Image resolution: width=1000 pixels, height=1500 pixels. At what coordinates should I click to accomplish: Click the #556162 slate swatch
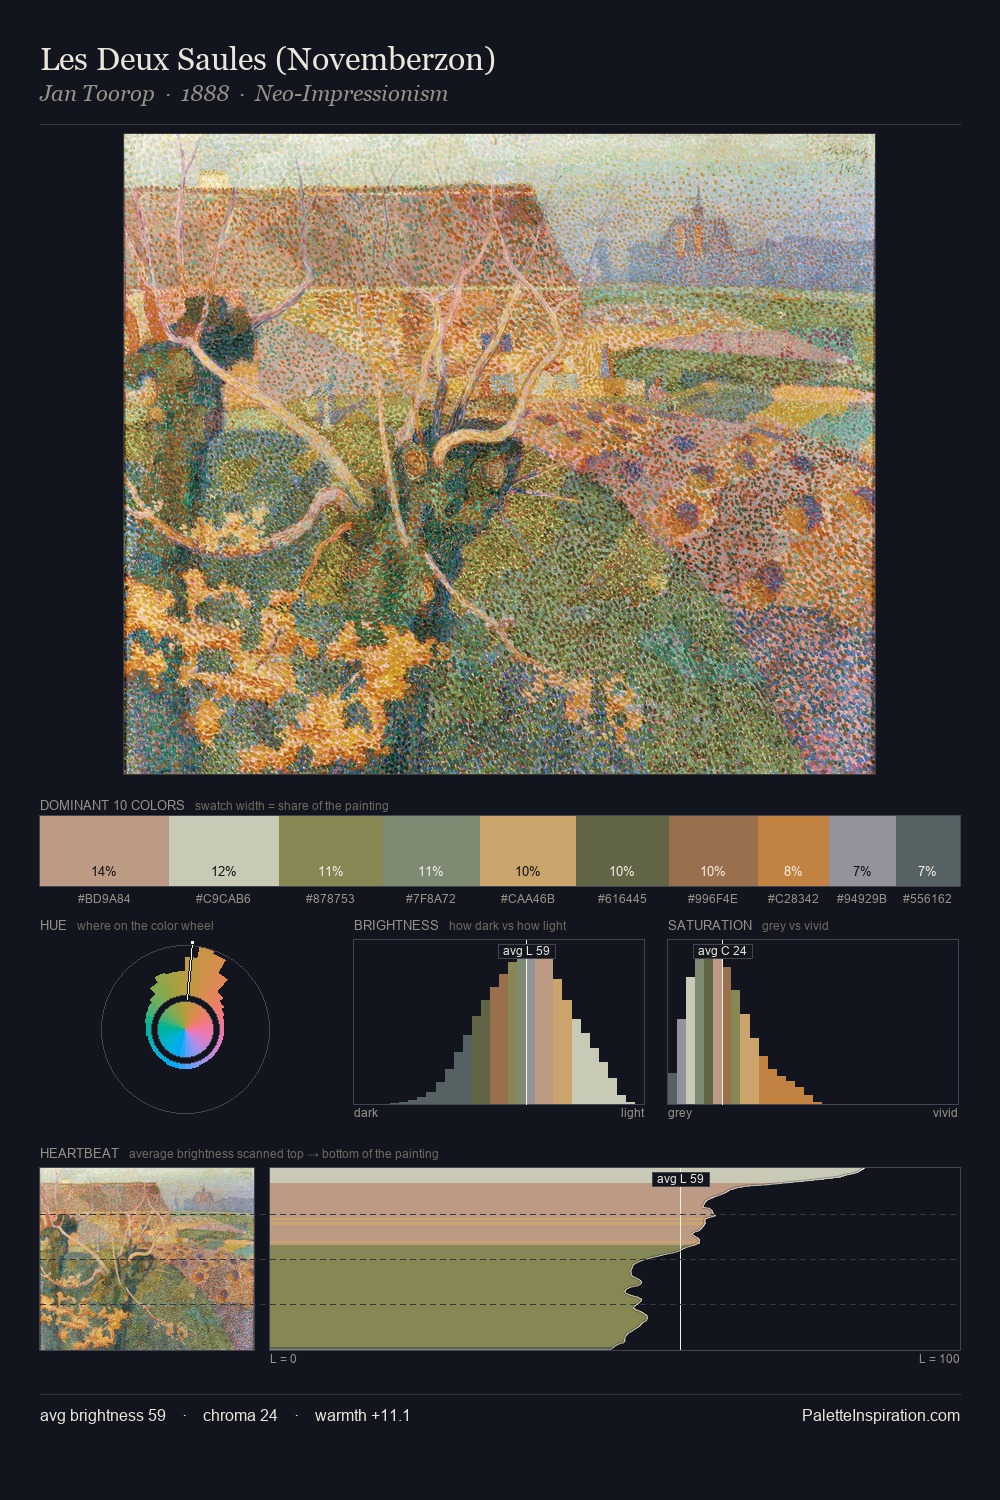tap(928, 851)
